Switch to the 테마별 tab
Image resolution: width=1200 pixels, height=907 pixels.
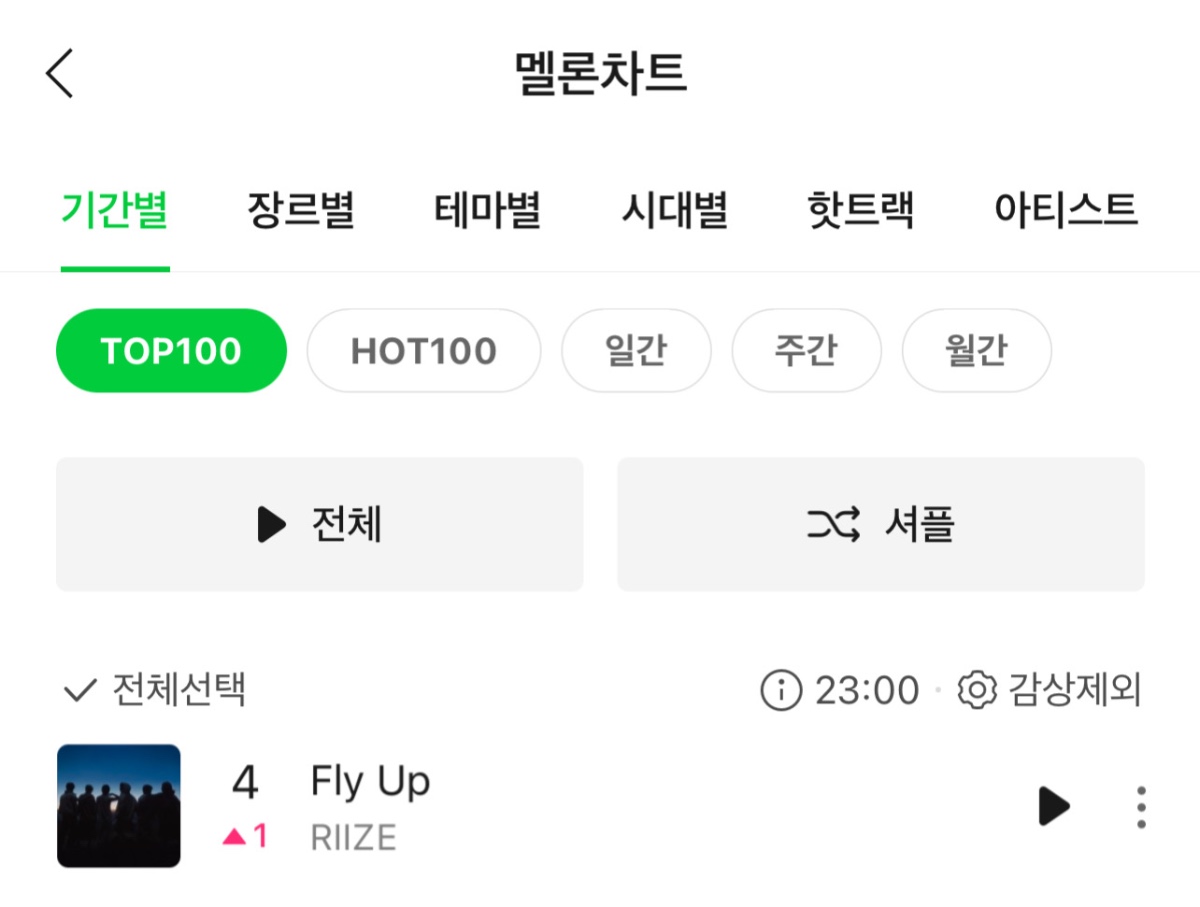[x=488, y=211]
